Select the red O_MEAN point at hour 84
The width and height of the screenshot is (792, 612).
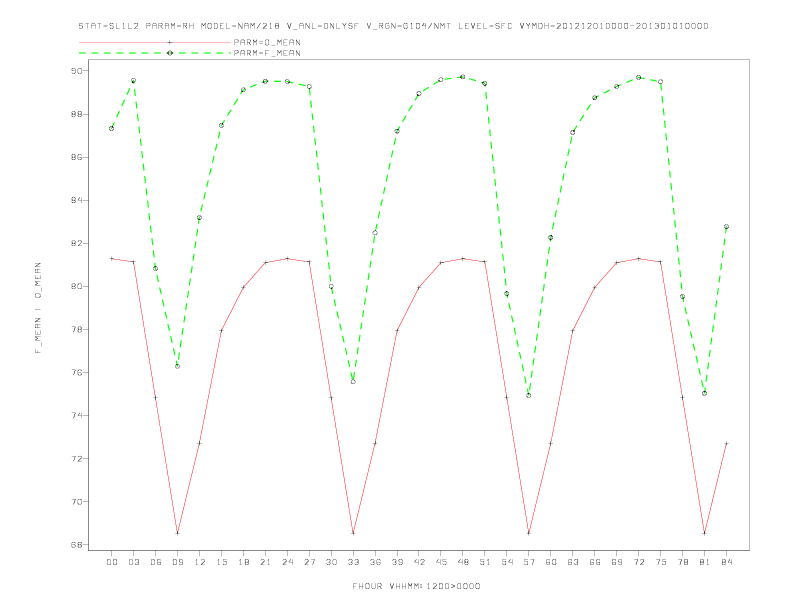click(x=726, y=443)
